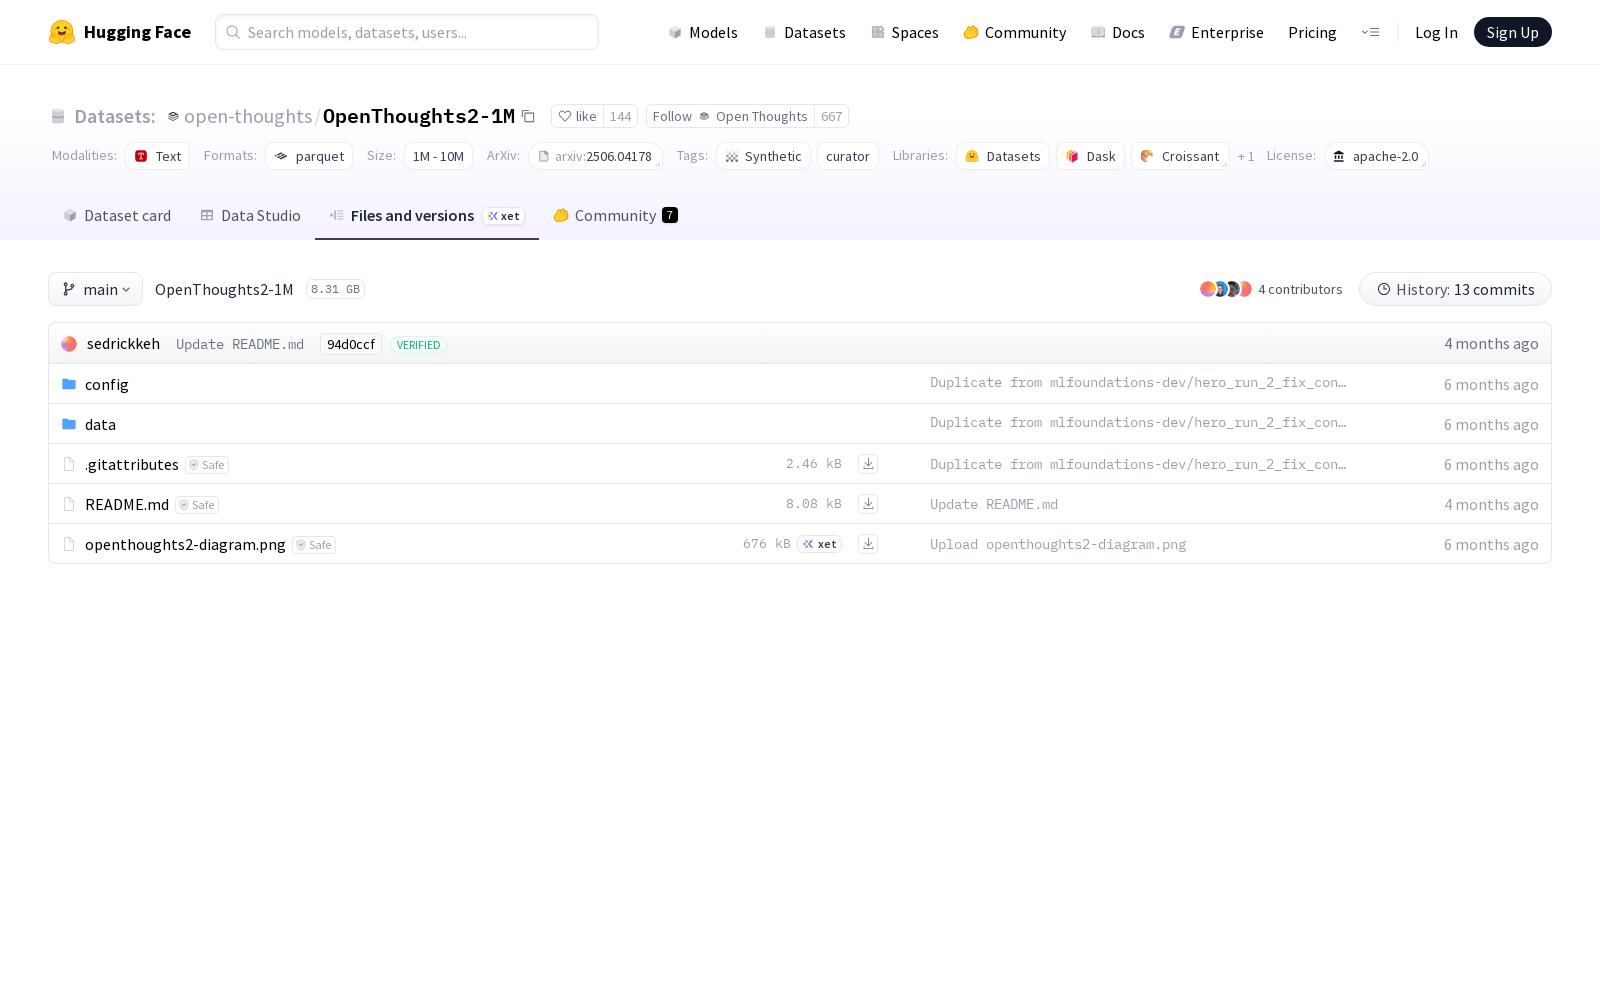The width and height of the screenshot is (1600, 1000).
Task: Click the Text modality tag
Action: [x=157, y=156]
